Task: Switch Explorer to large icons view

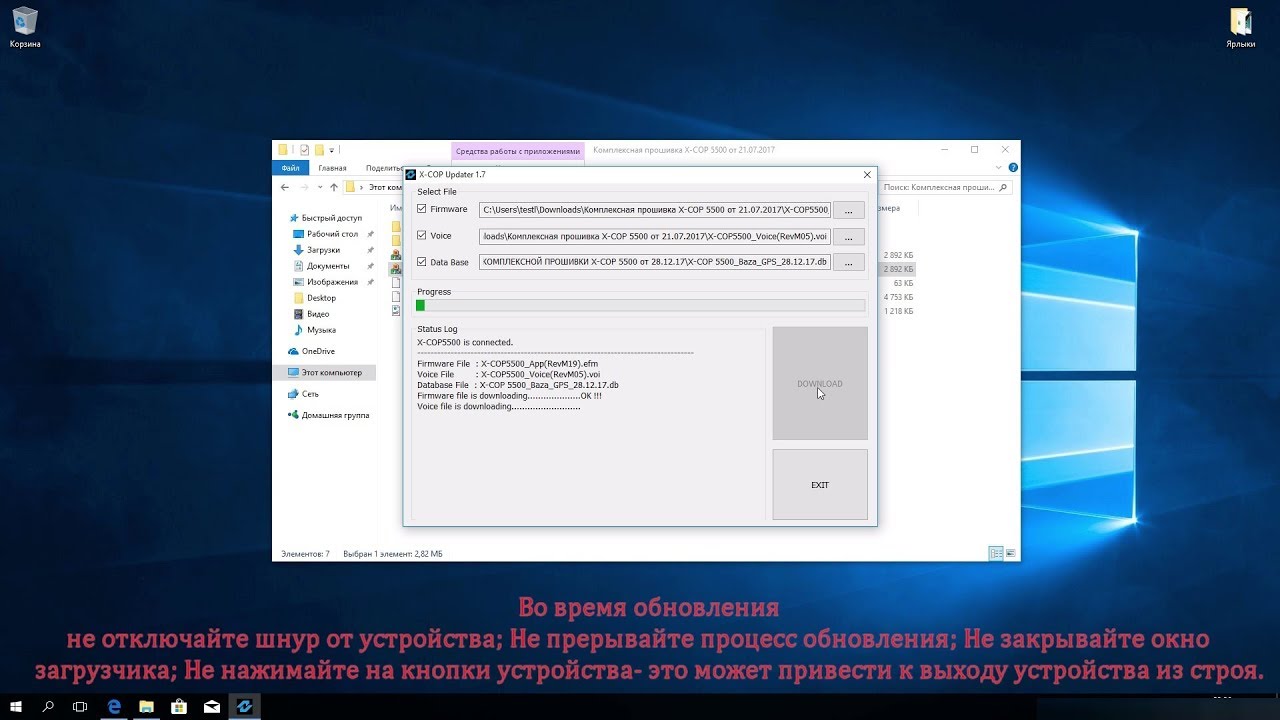Action: [1010, 553]
